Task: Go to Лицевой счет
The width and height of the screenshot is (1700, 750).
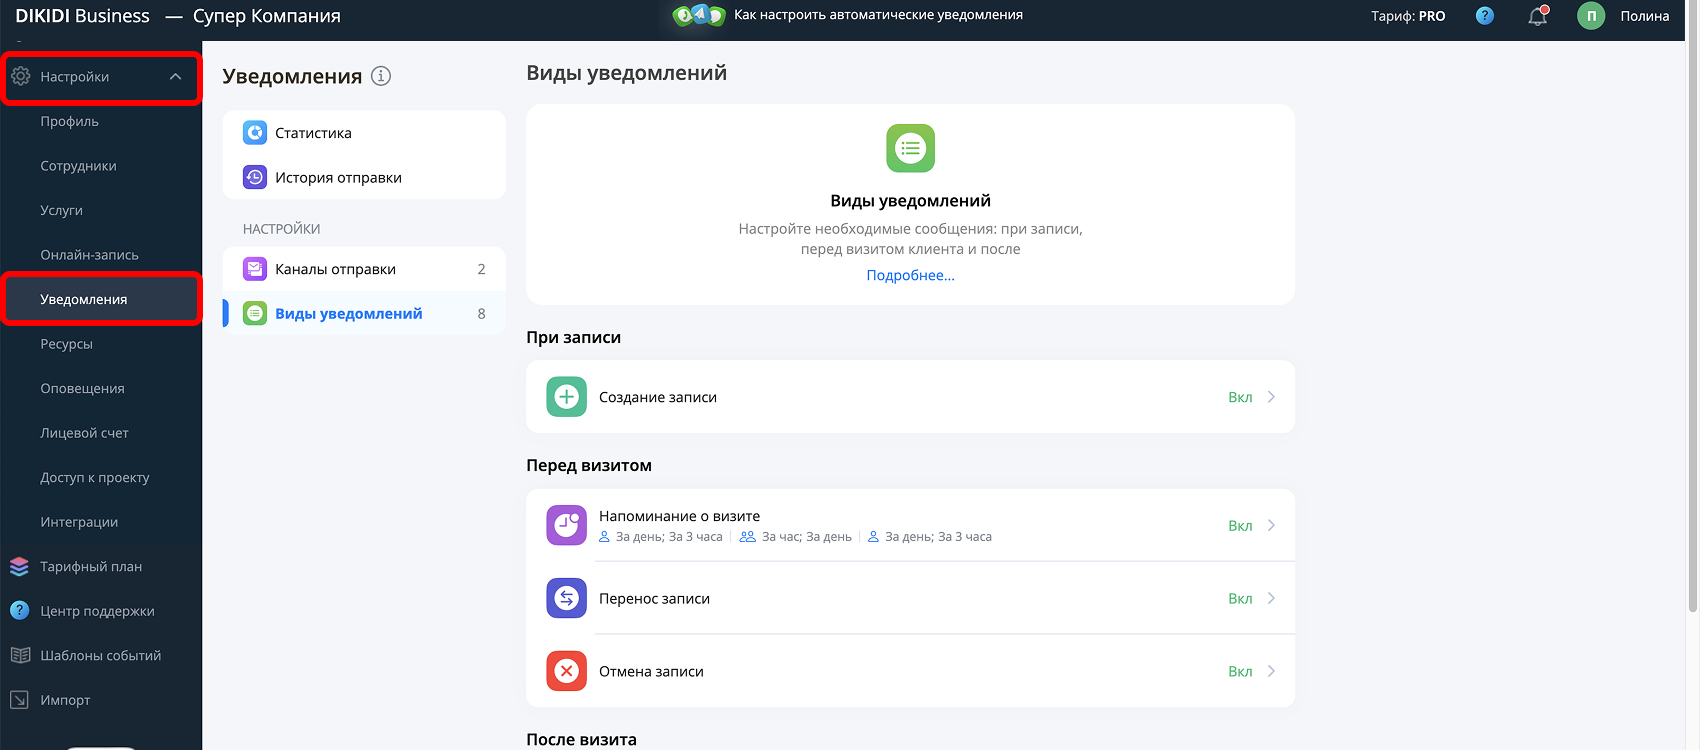Action: click(84, 433)
